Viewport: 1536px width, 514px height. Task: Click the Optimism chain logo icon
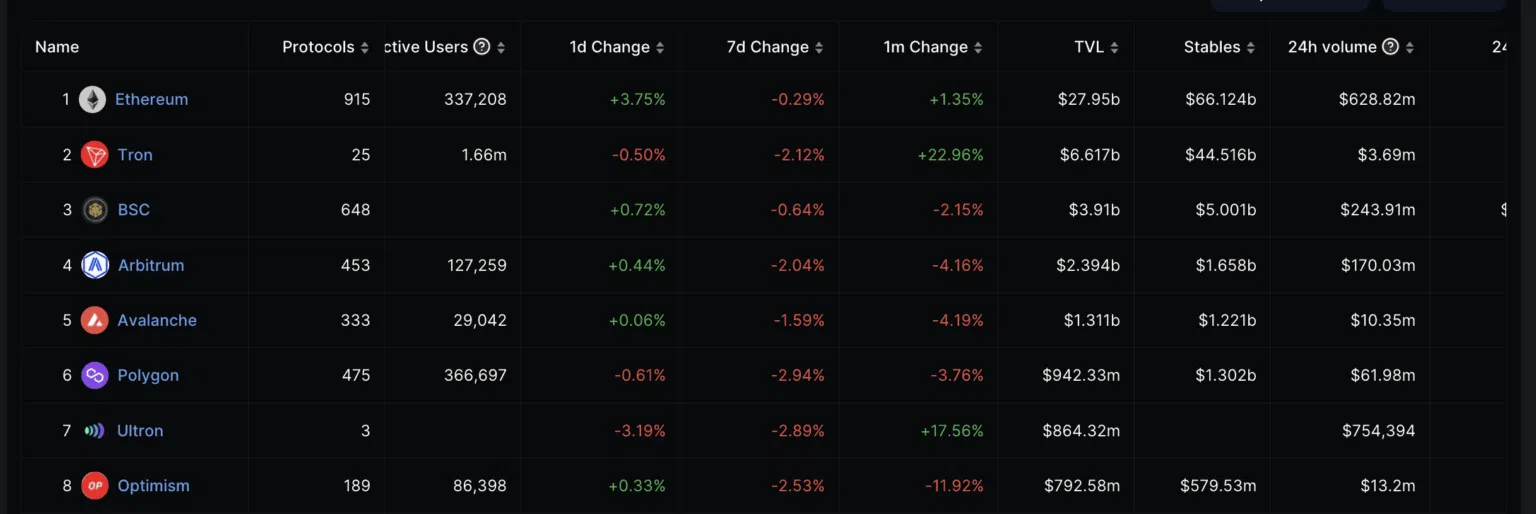click(94, 486)
